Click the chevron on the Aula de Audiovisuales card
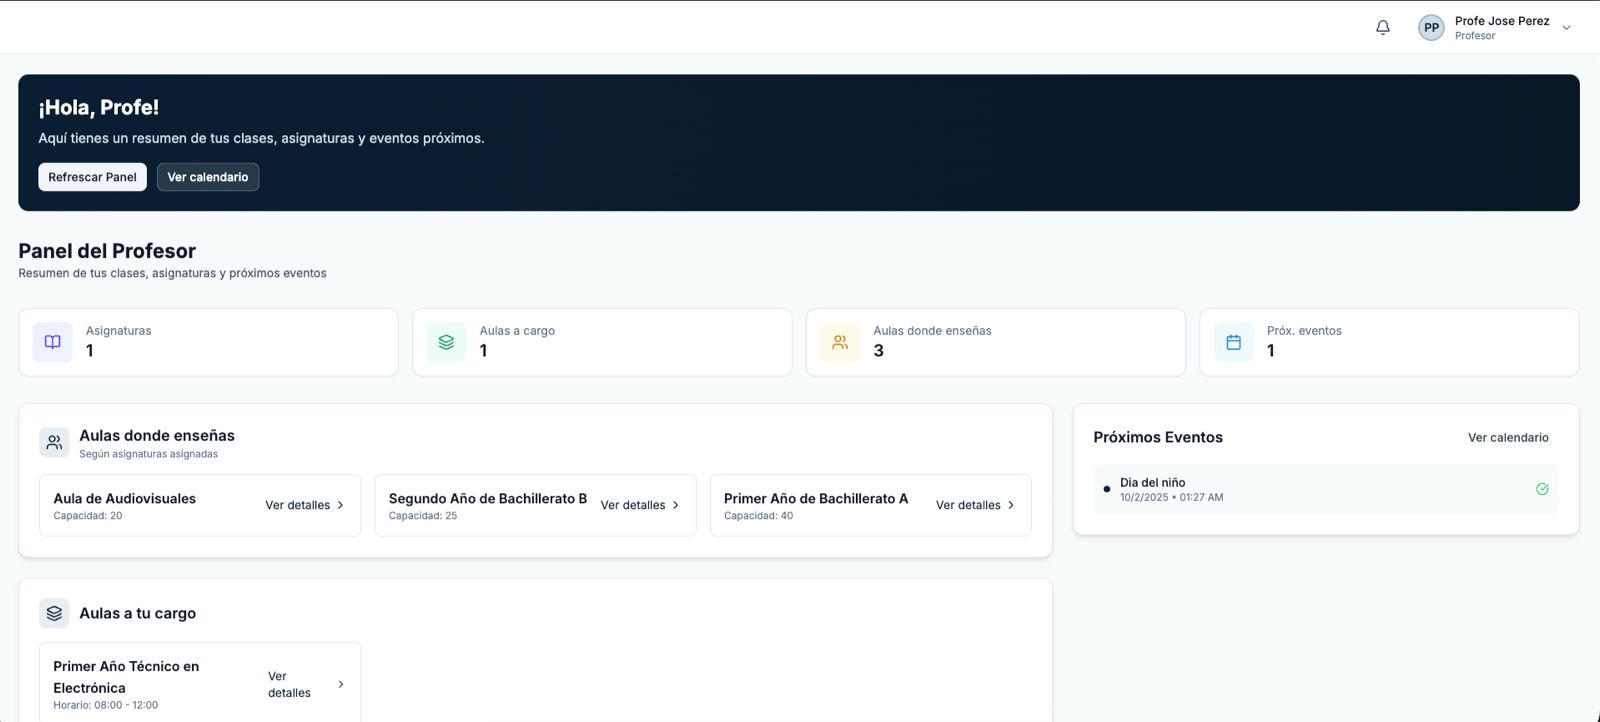The image size is (1600, 722). [x=340, y=505]
